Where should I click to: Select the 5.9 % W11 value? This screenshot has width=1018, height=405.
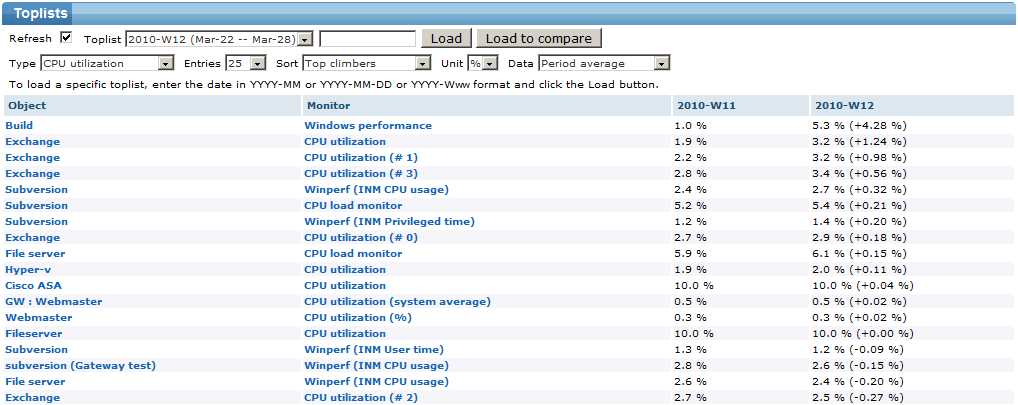(691, 254)
